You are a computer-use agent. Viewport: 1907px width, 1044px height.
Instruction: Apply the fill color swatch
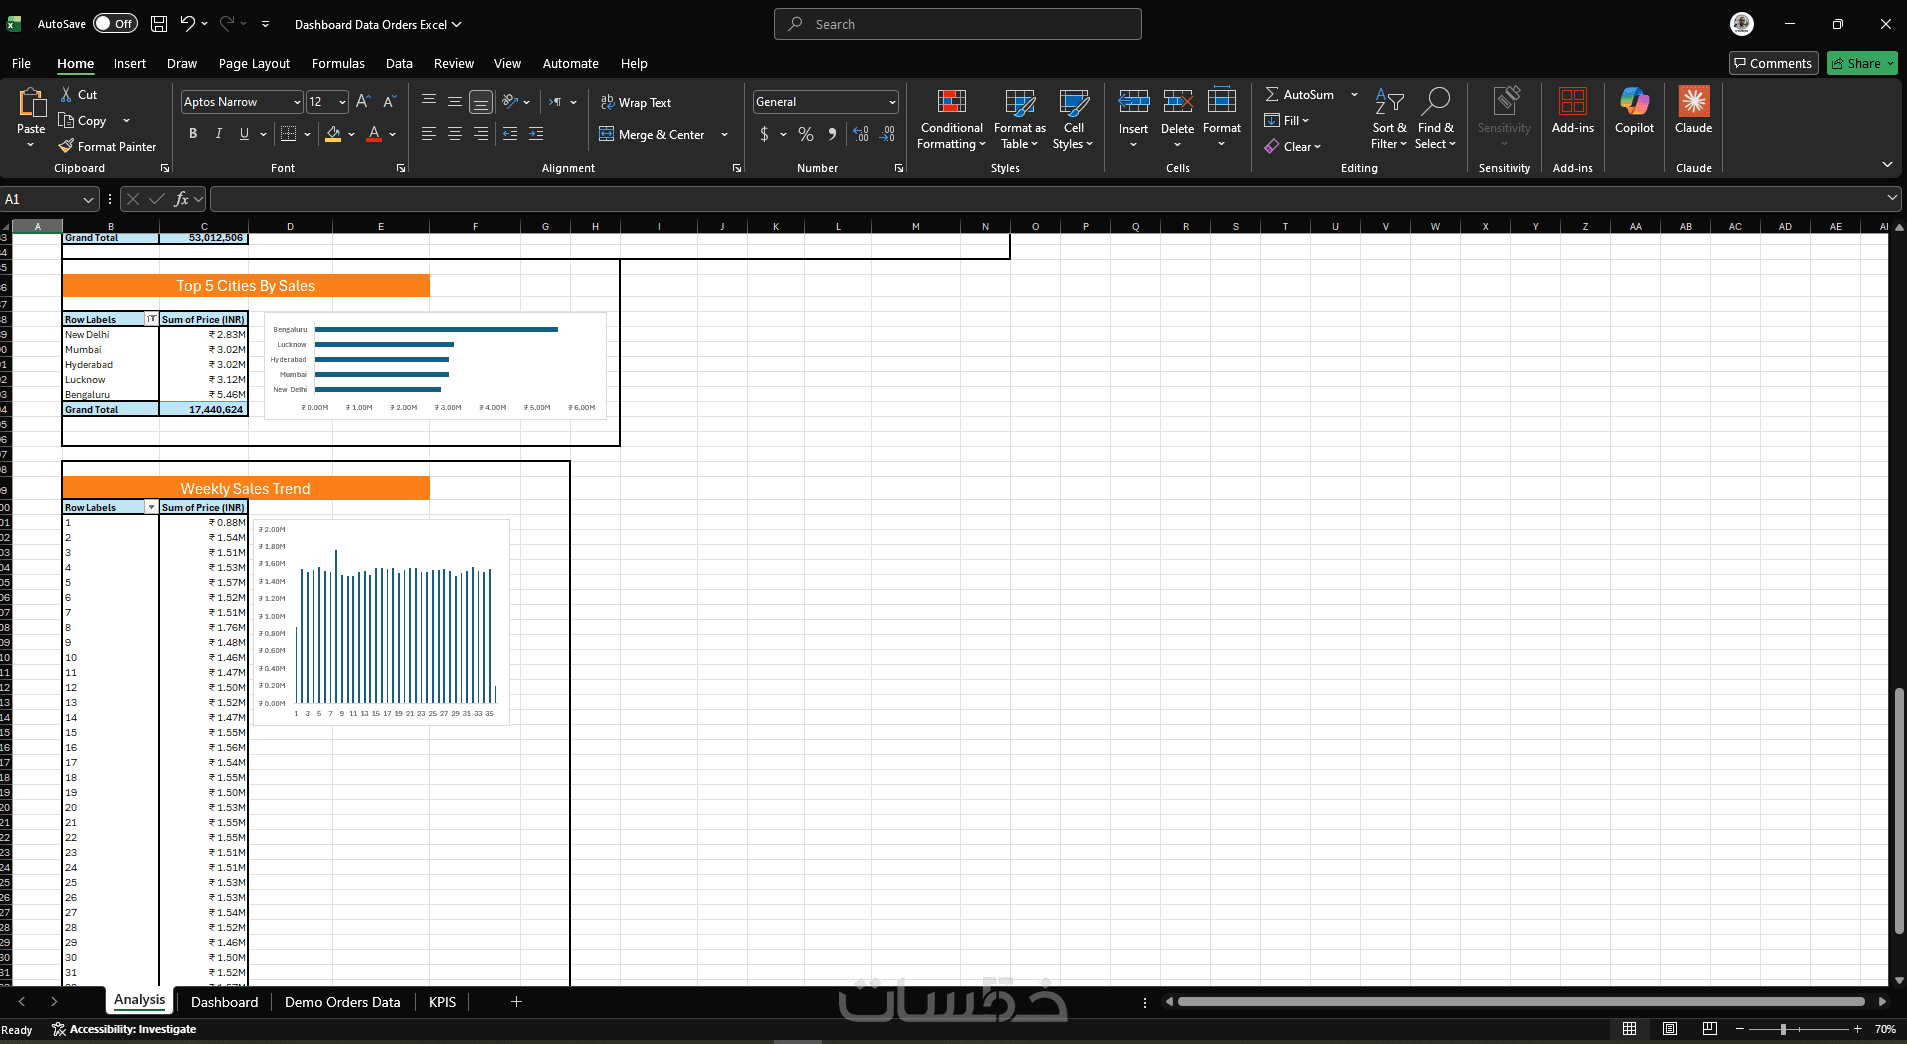click(x=333, y=134)
